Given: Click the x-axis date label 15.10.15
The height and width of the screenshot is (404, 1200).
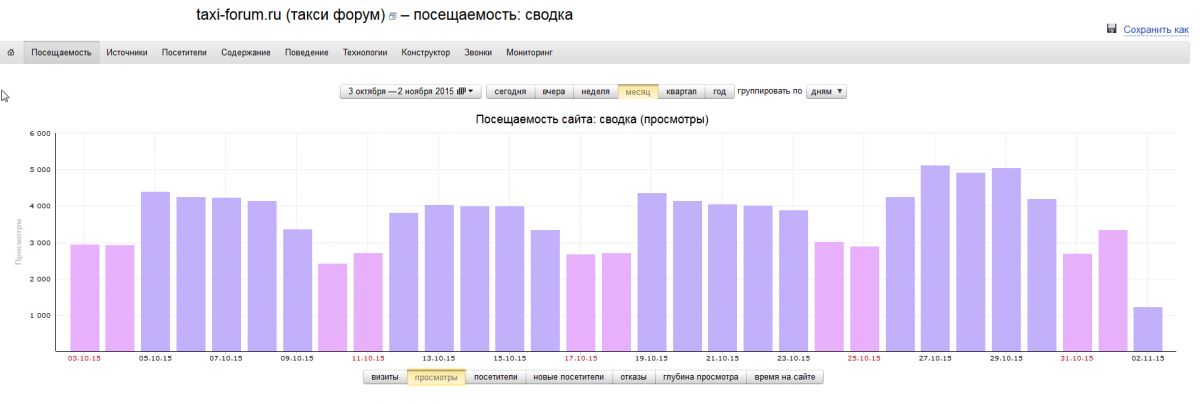Looking at the screenshot, I should [x=510, y=358].
